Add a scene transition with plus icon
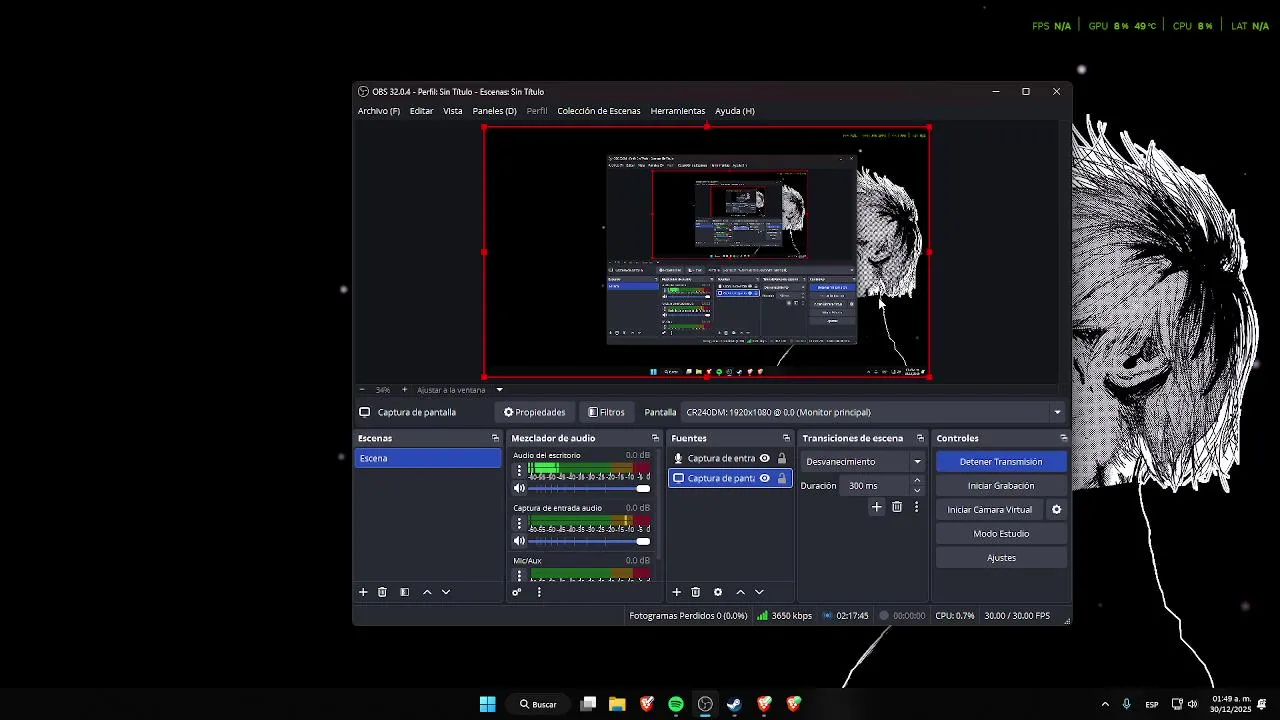Viewport: 1280px width, 720px height. (x=877, y=507)
